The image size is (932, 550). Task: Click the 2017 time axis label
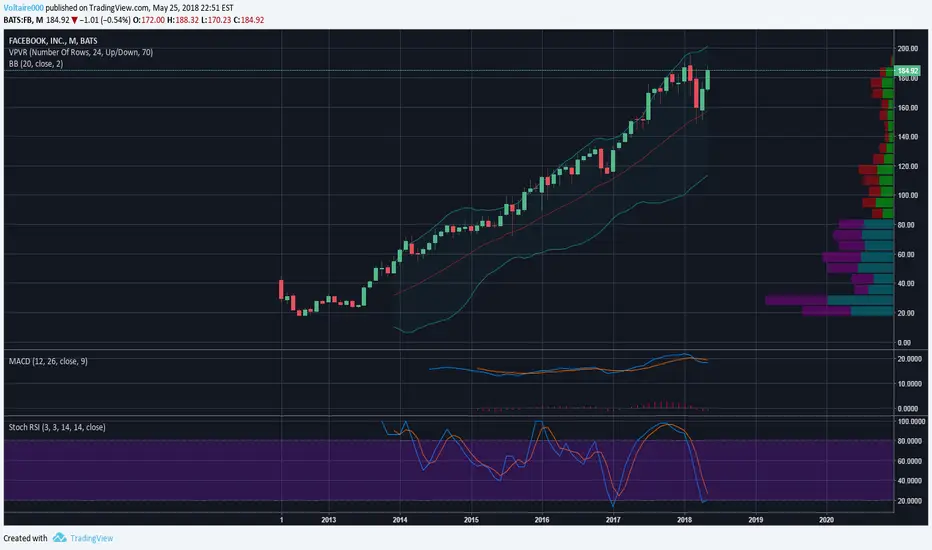pos(613,520)
